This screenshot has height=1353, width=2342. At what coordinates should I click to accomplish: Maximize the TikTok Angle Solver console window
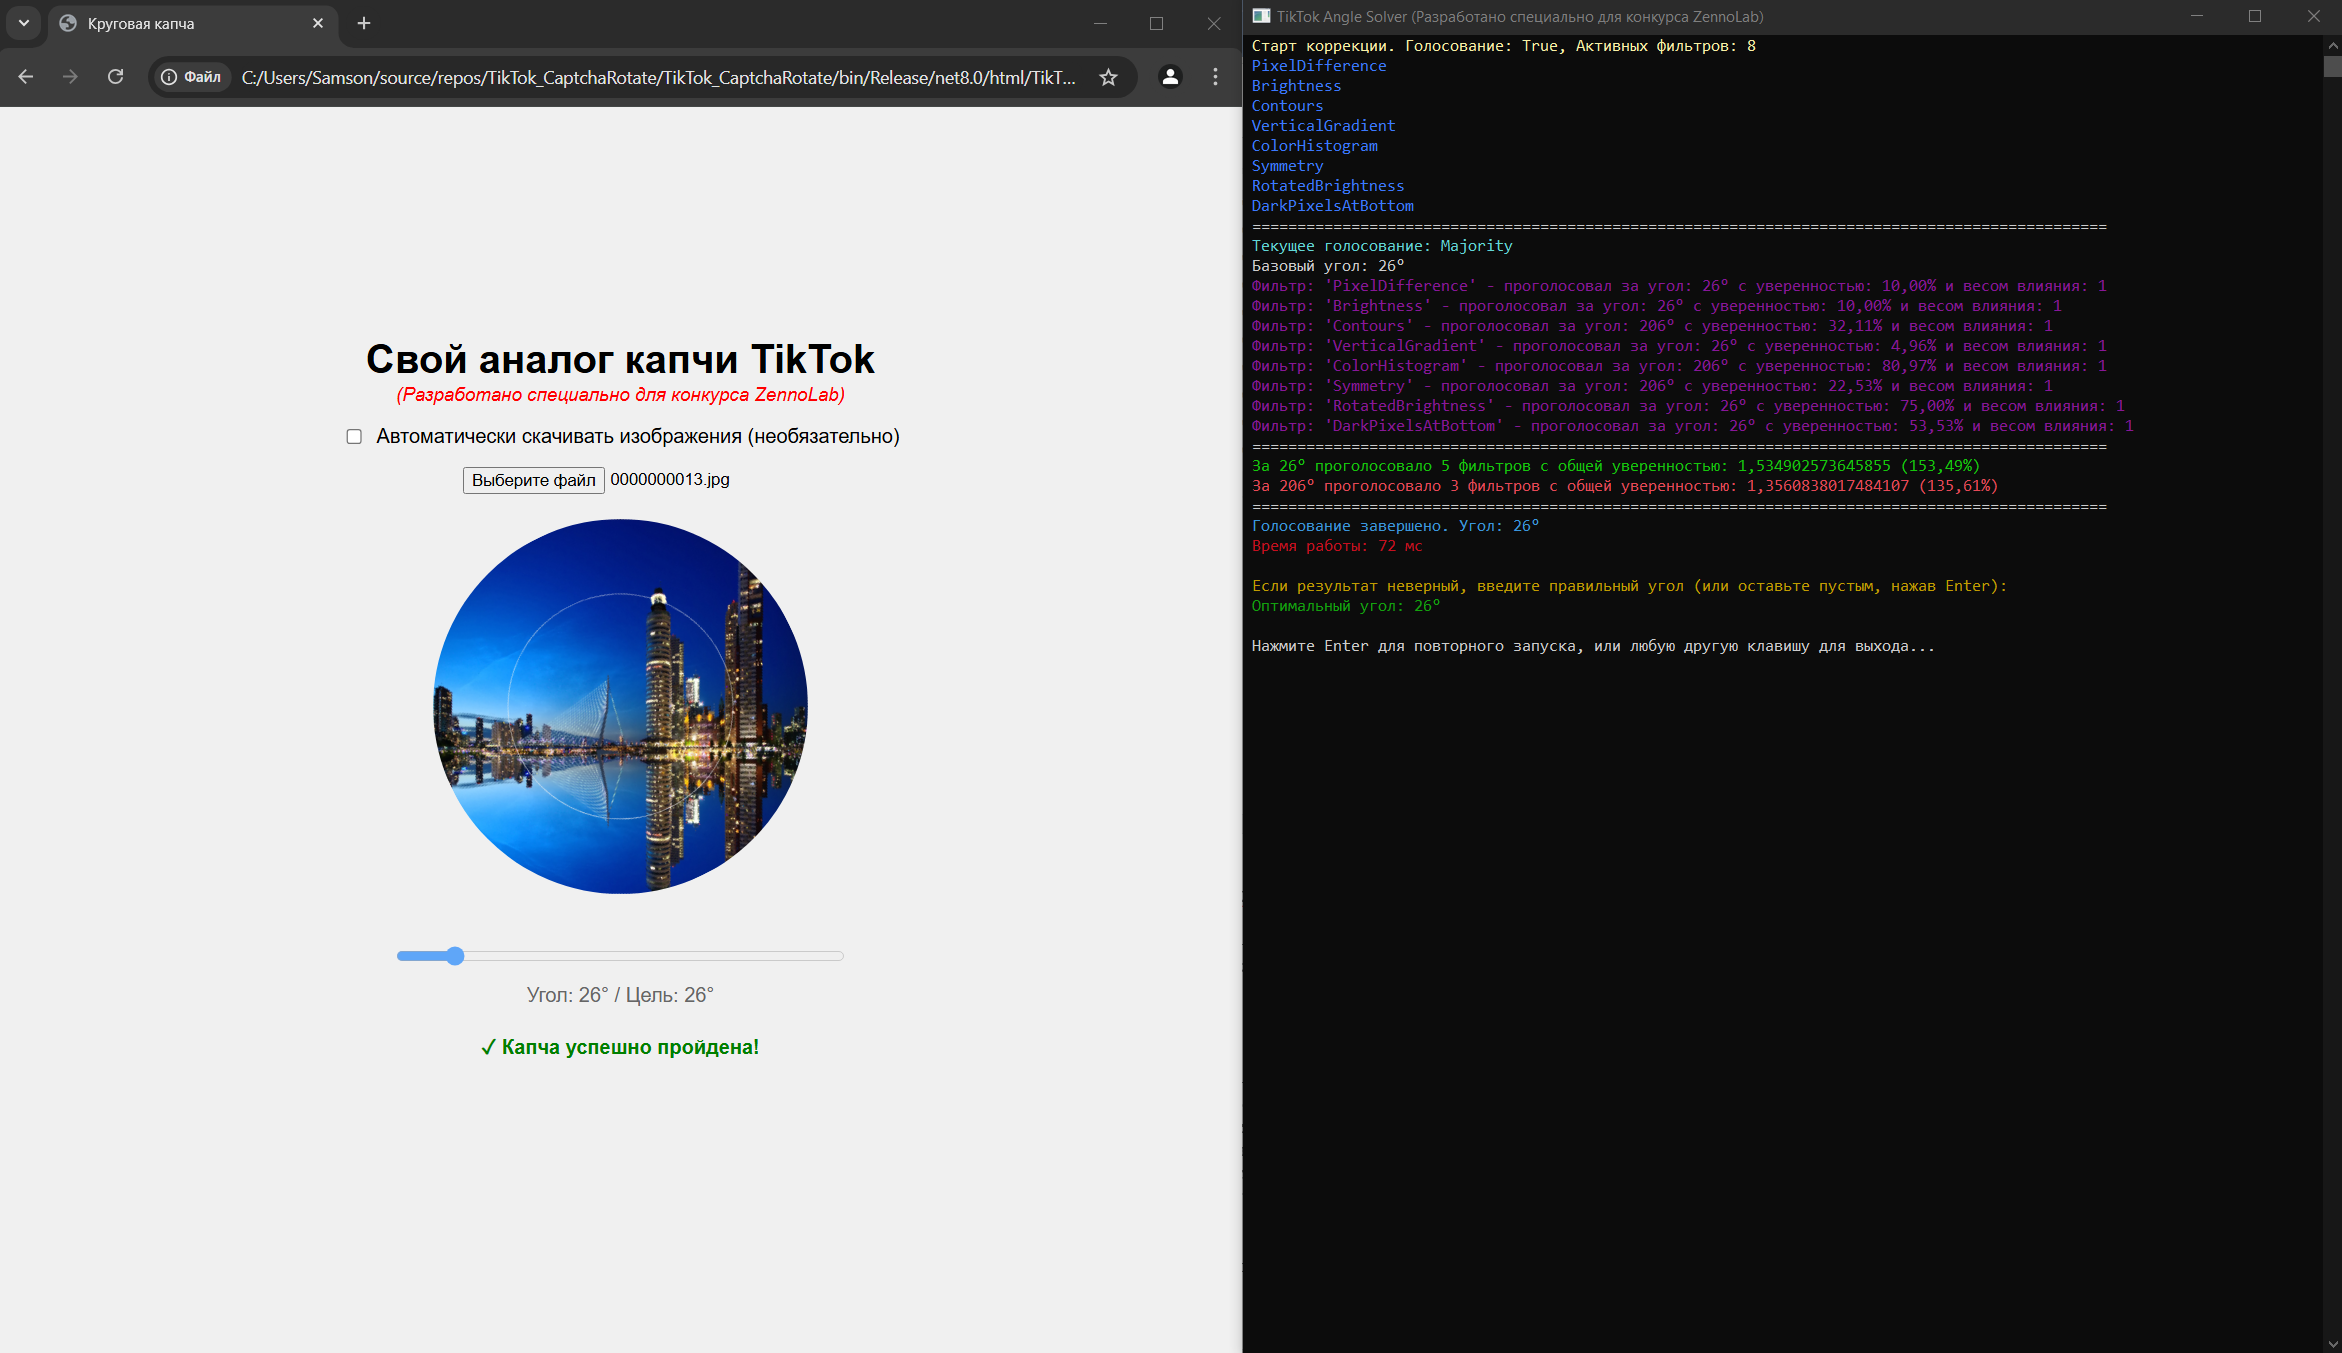coord(2255,16)
